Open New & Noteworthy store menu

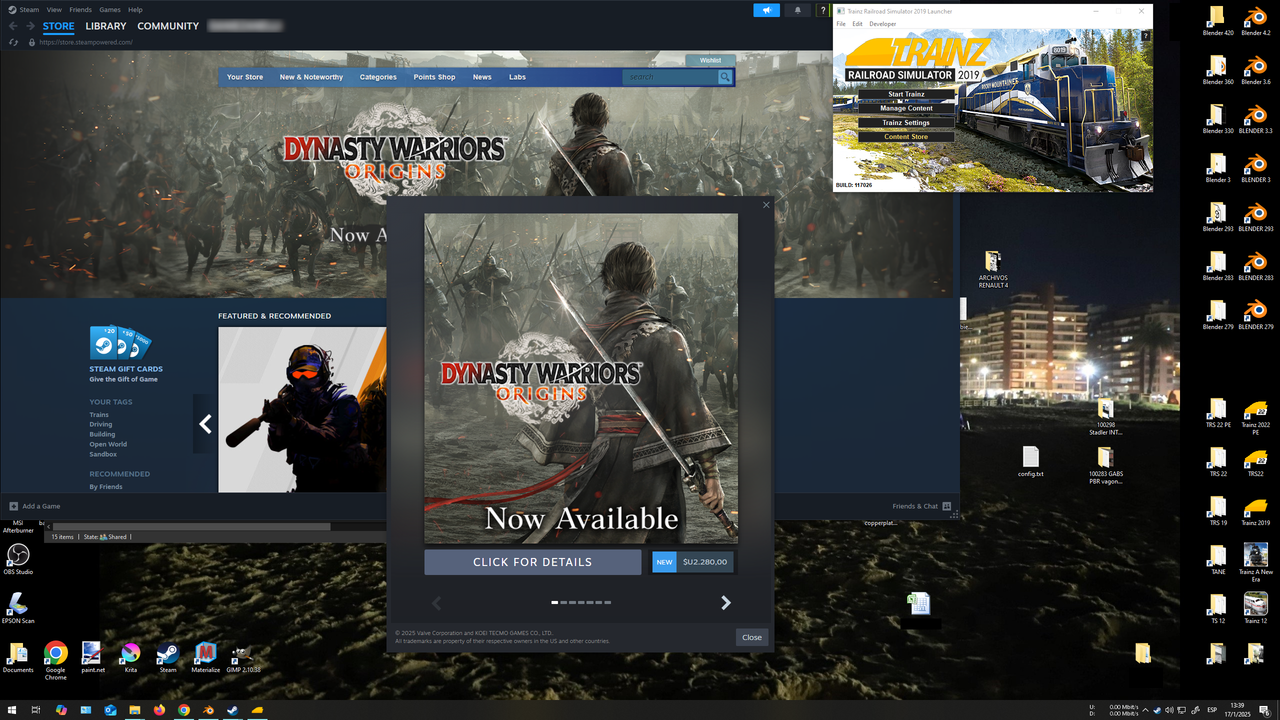pyautogui.click(x=311, y=77)
